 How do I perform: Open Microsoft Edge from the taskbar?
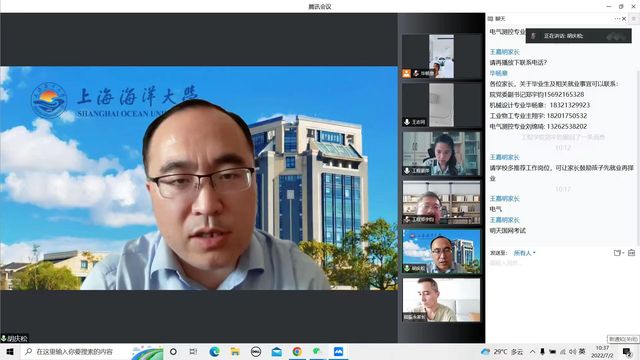215,351
